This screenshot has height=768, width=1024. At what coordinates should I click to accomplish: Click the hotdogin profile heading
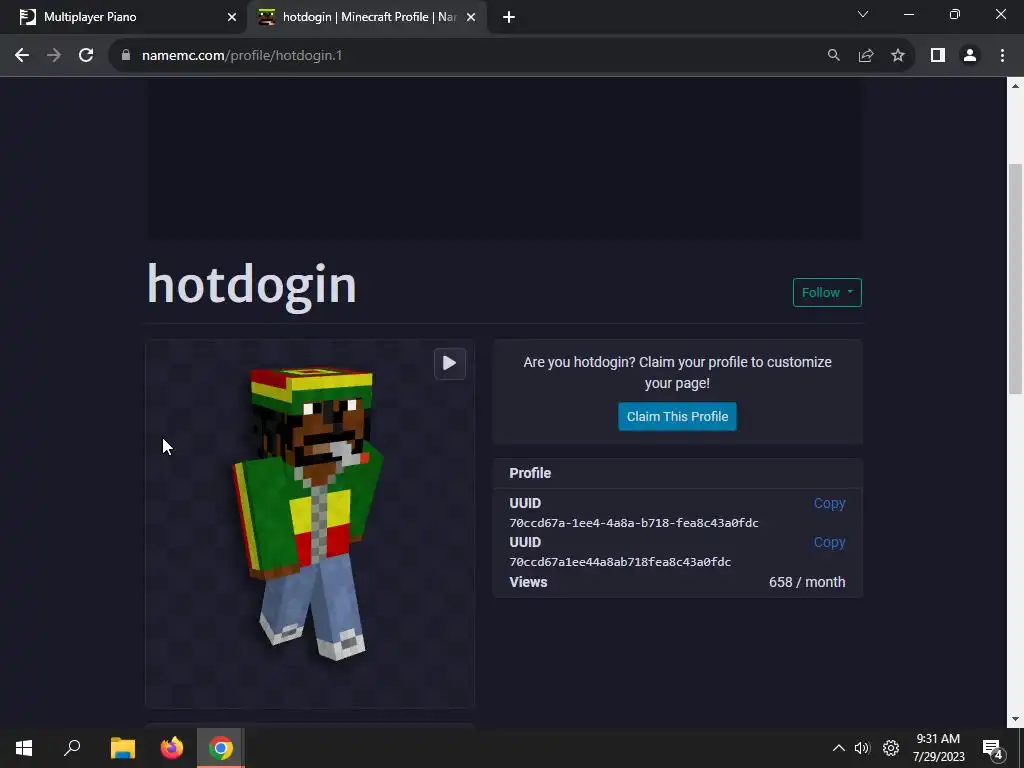coord(251,285)
